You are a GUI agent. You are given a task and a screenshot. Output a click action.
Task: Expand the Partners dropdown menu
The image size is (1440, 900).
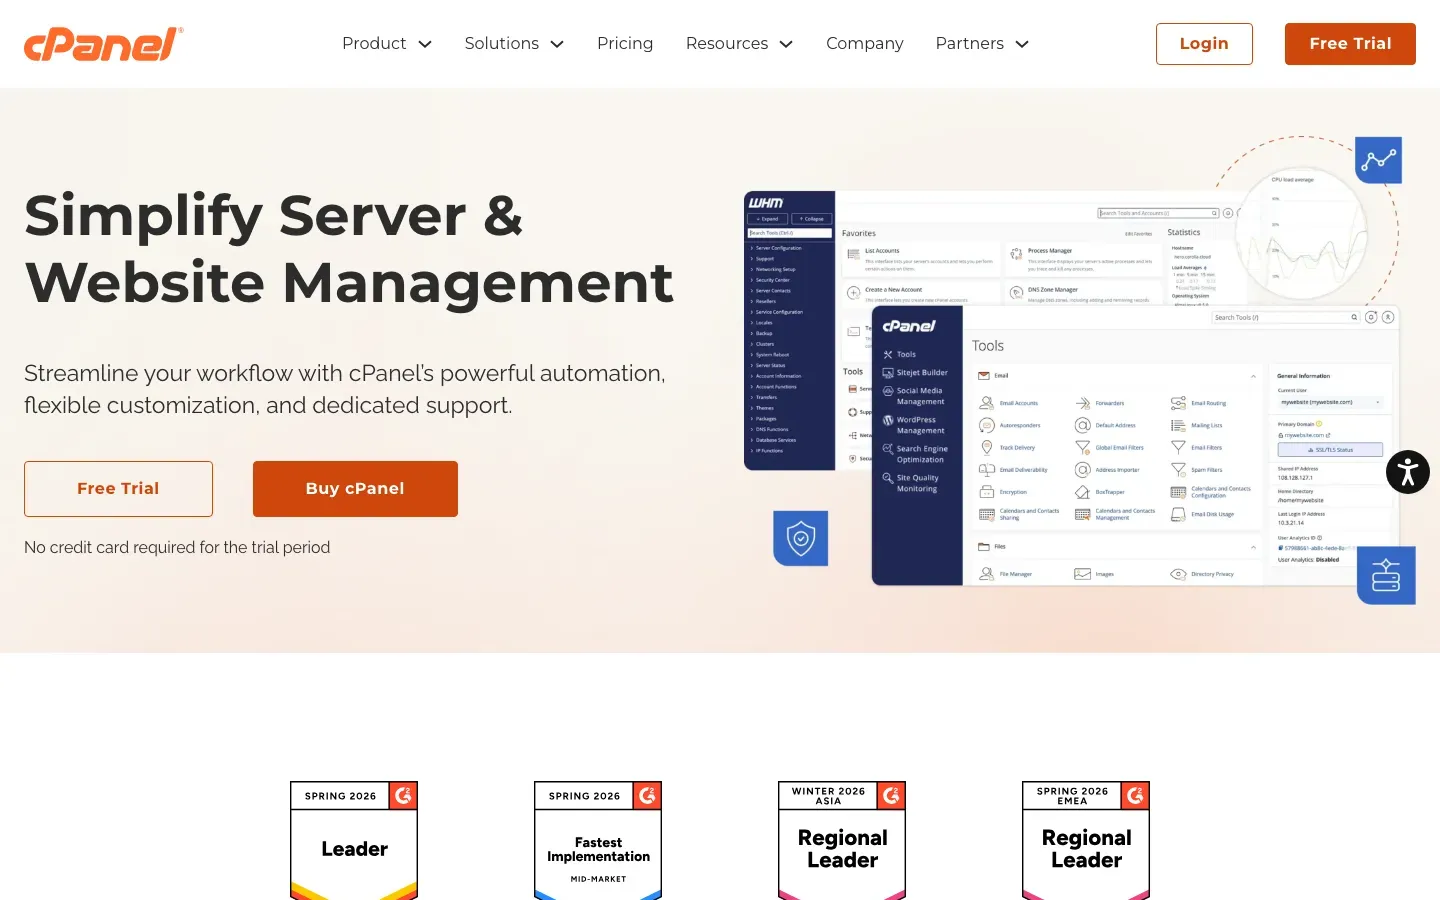(982, 44)
